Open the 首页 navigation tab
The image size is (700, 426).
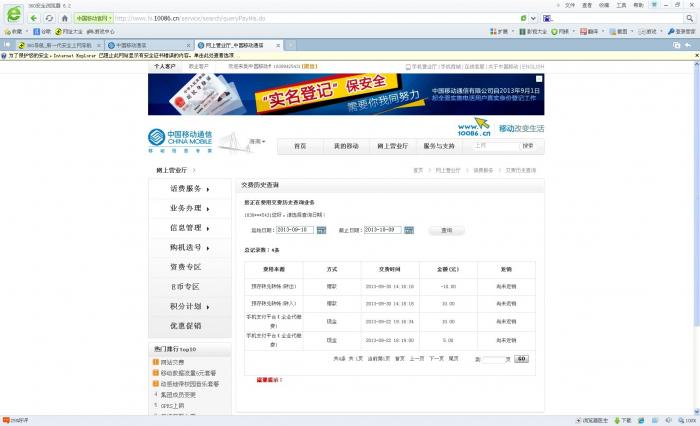click(x=300, y=146)
